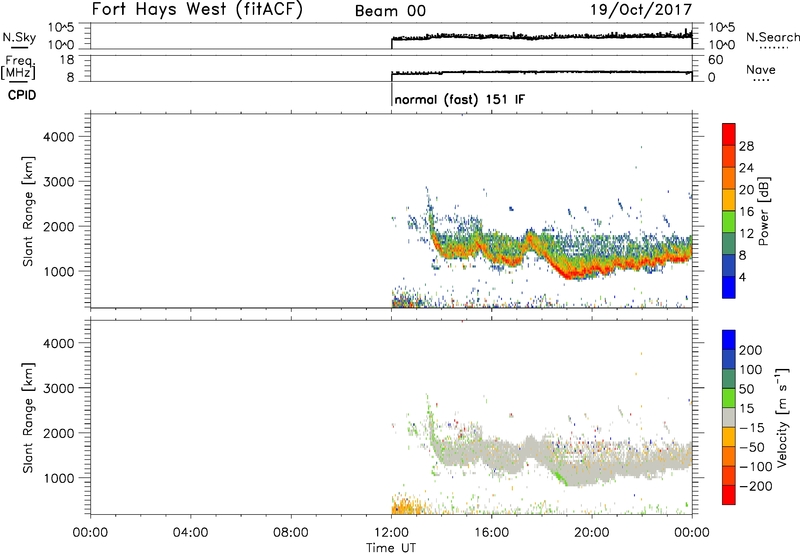Click the noise trace in N.Sky panel
800x554 pixels.
point(541,36)
